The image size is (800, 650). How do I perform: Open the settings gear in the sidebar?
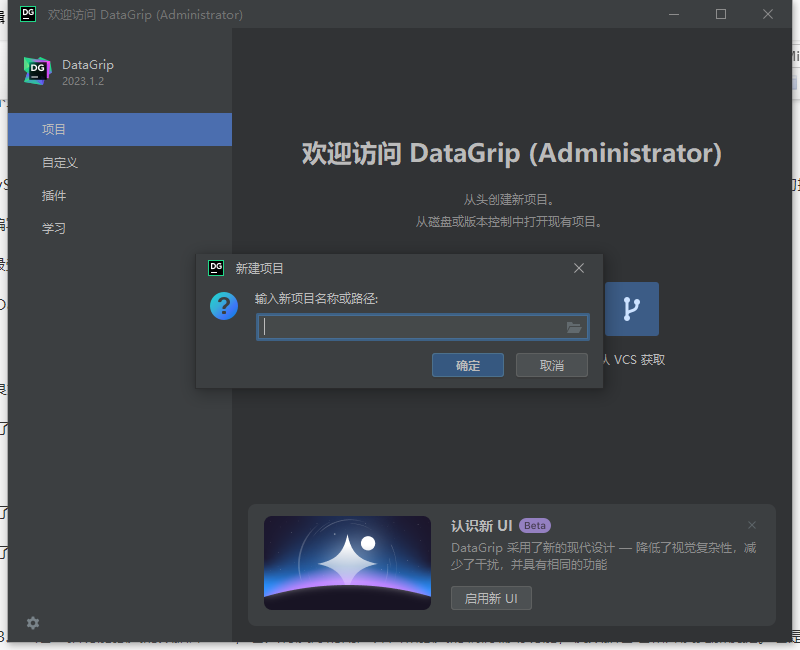[x=33, y=623]
